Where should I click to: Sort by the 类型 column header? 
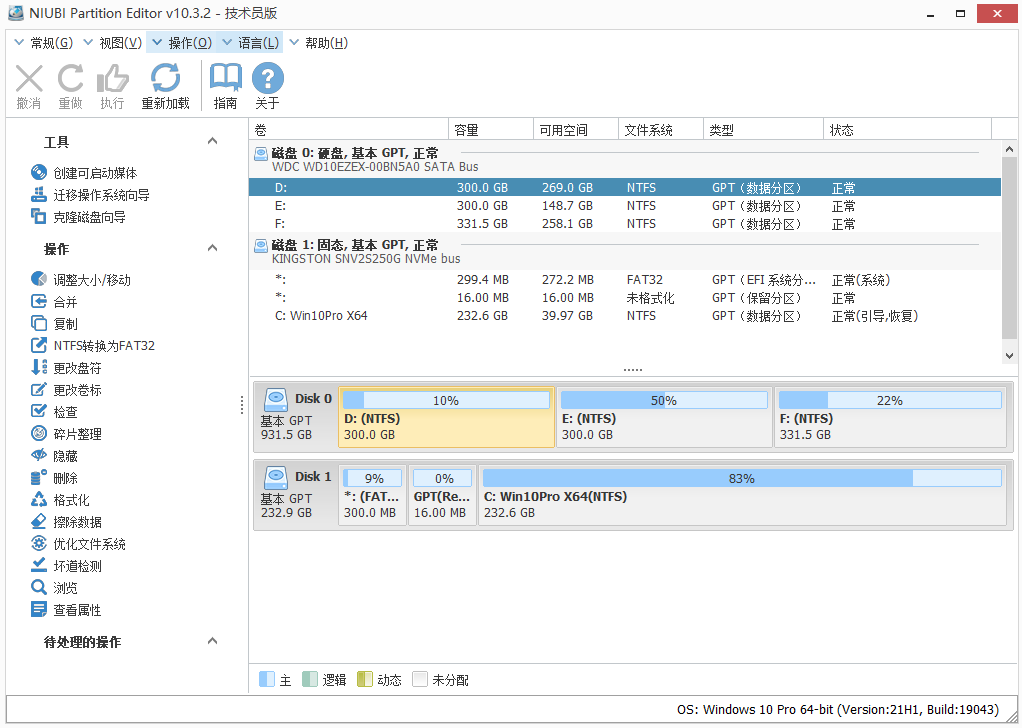[x=764, y=130]
